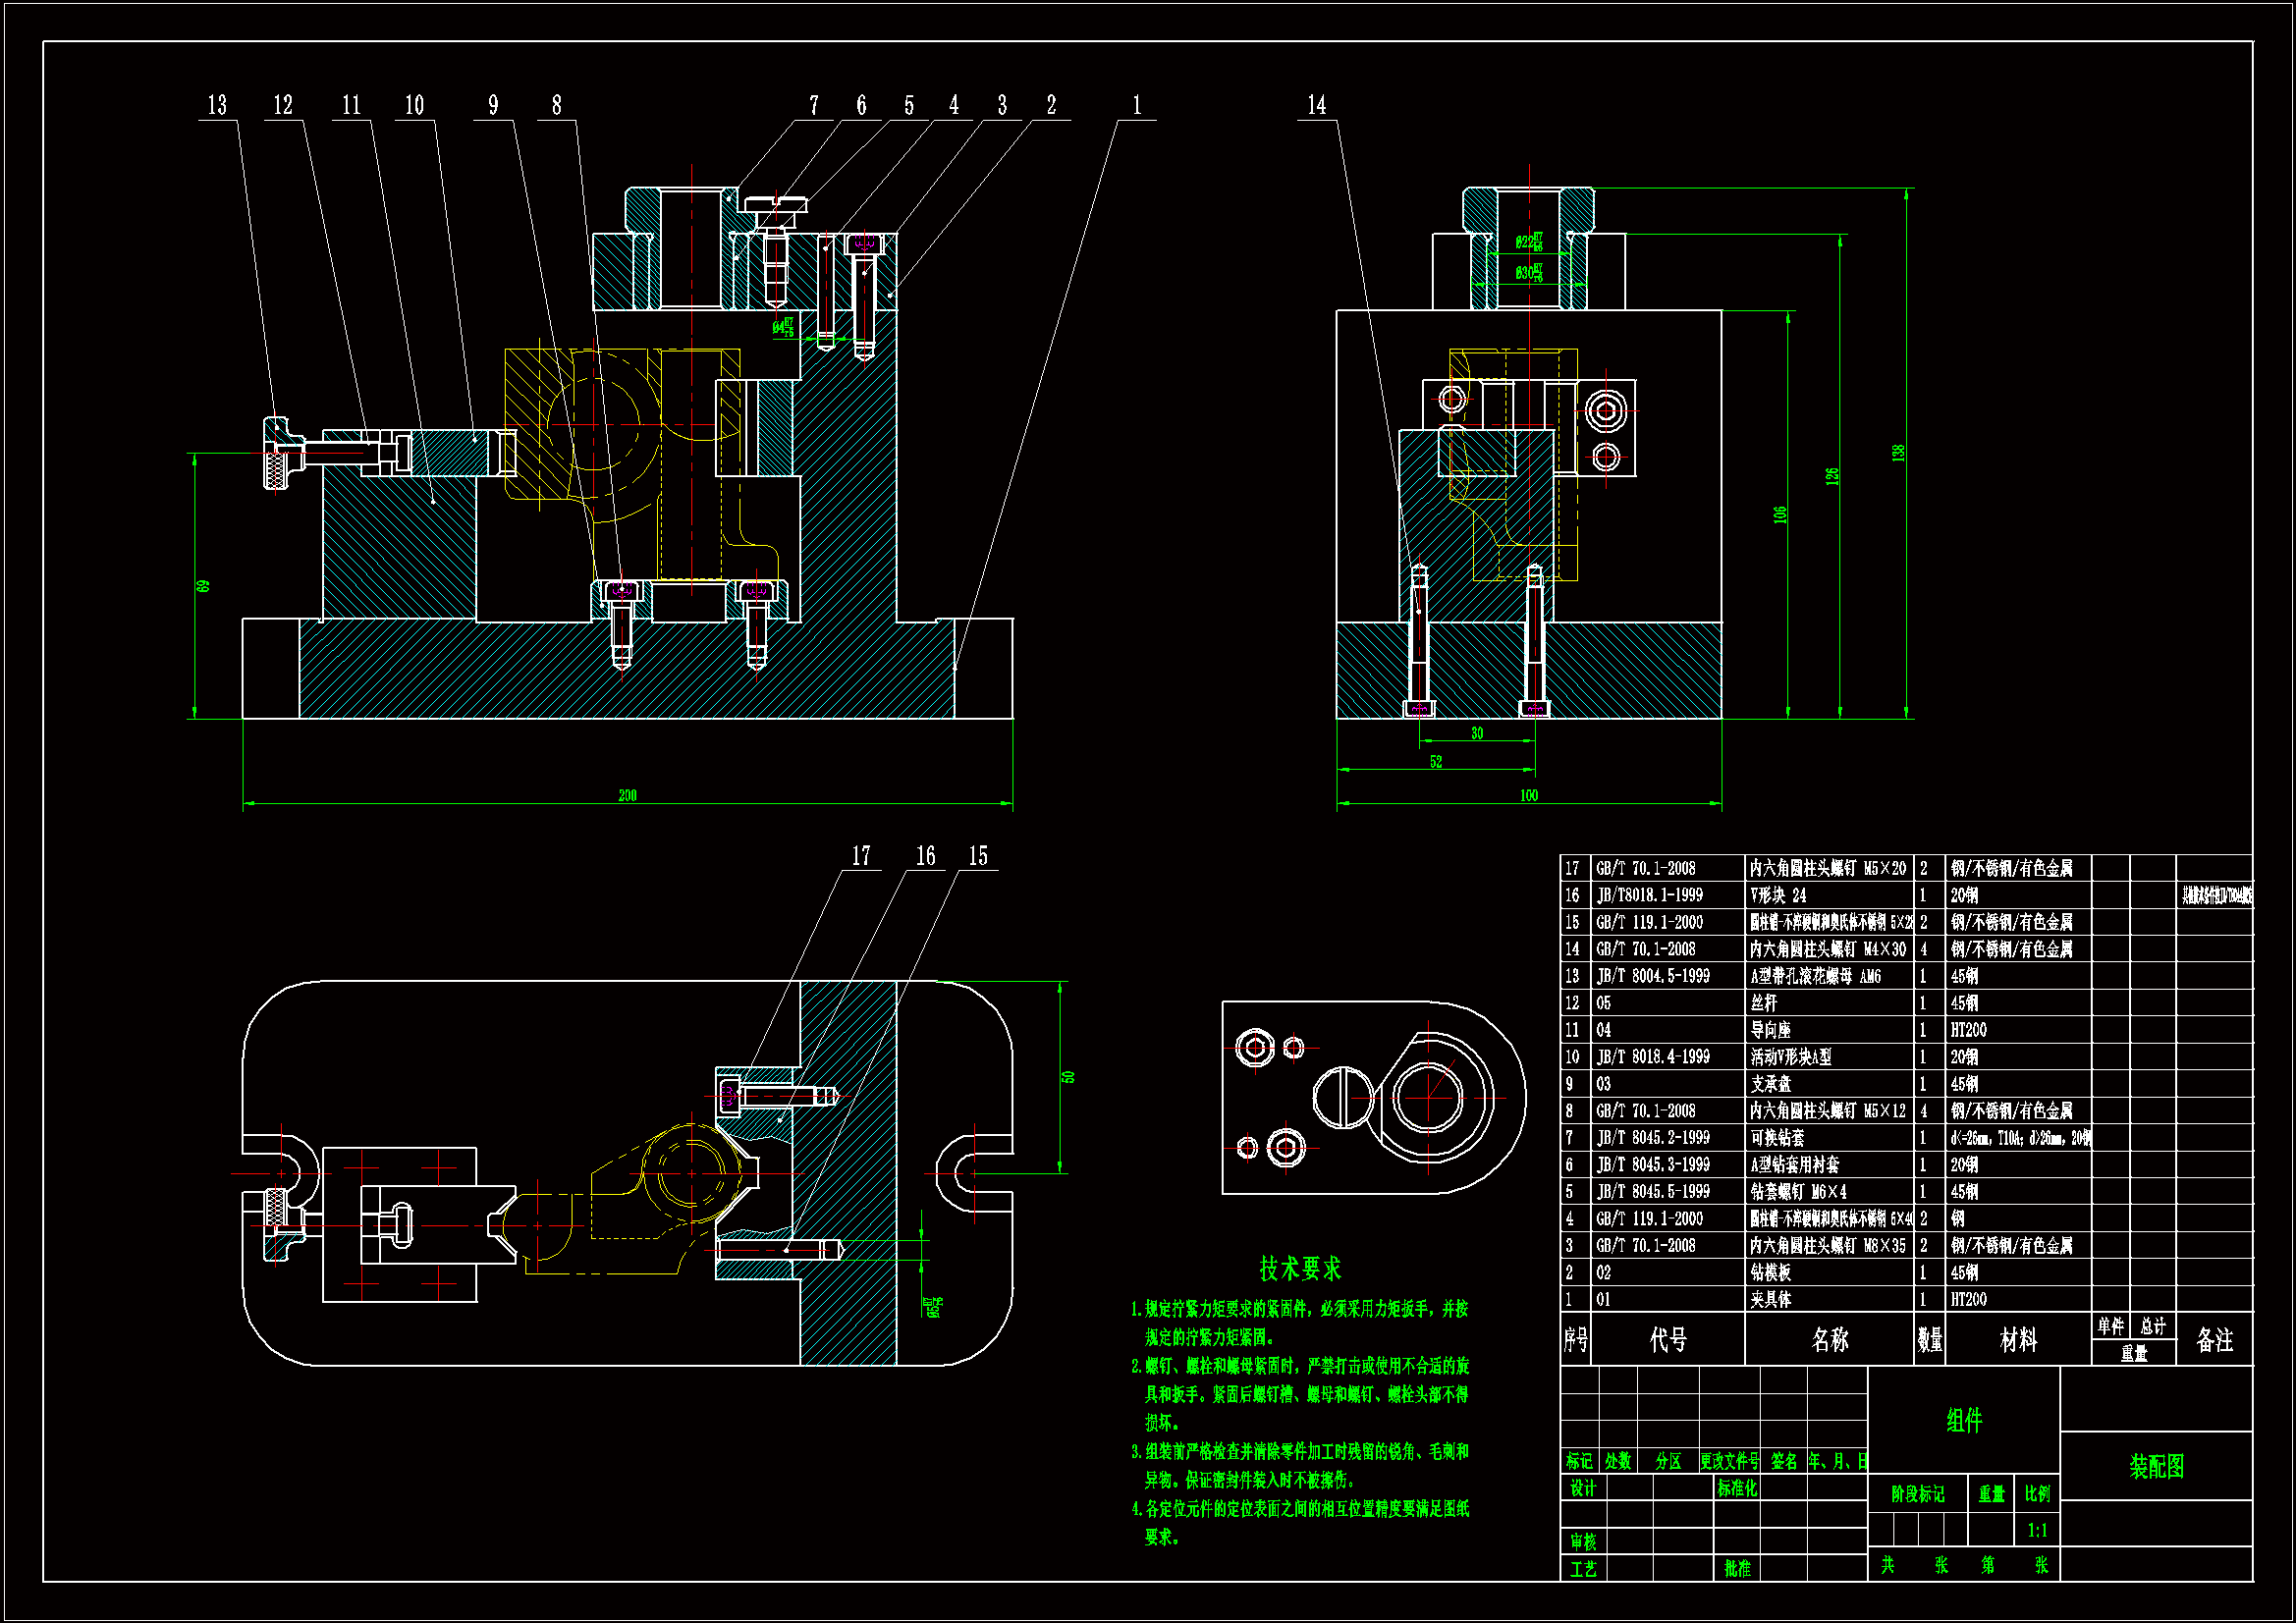This screenshot has height=1623, width=2296.
Task: Click the 导向座 row in parts list
Action: point(1770,1030)
